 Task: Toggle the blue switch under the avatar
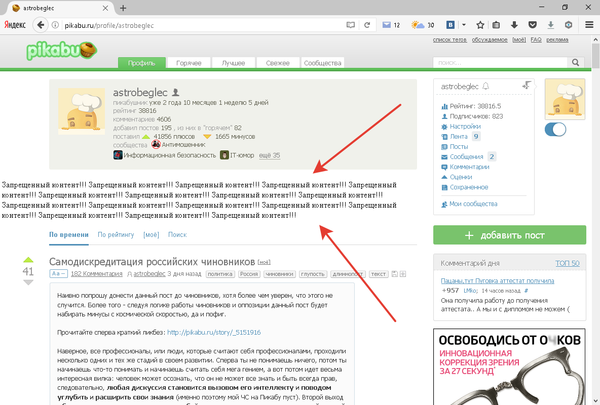(554, 130)
